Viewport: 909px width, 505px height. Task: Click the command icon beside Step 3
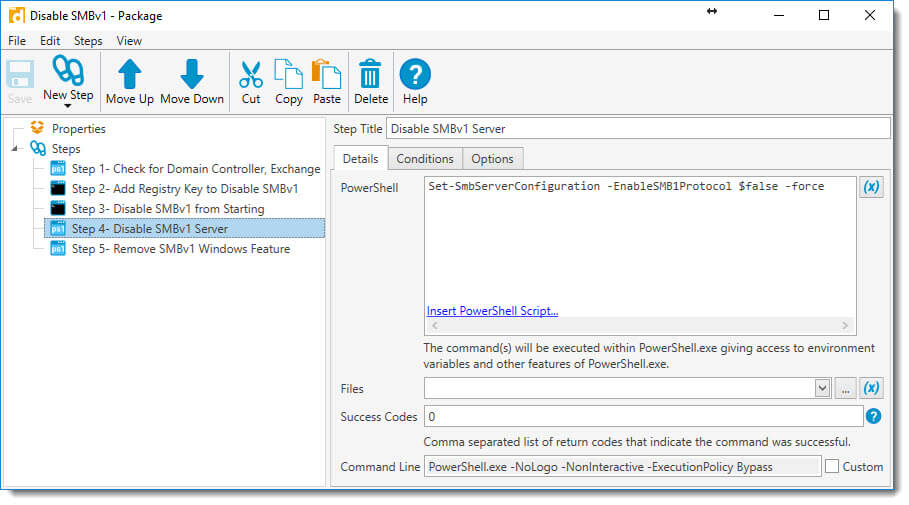tap(58, 208)
